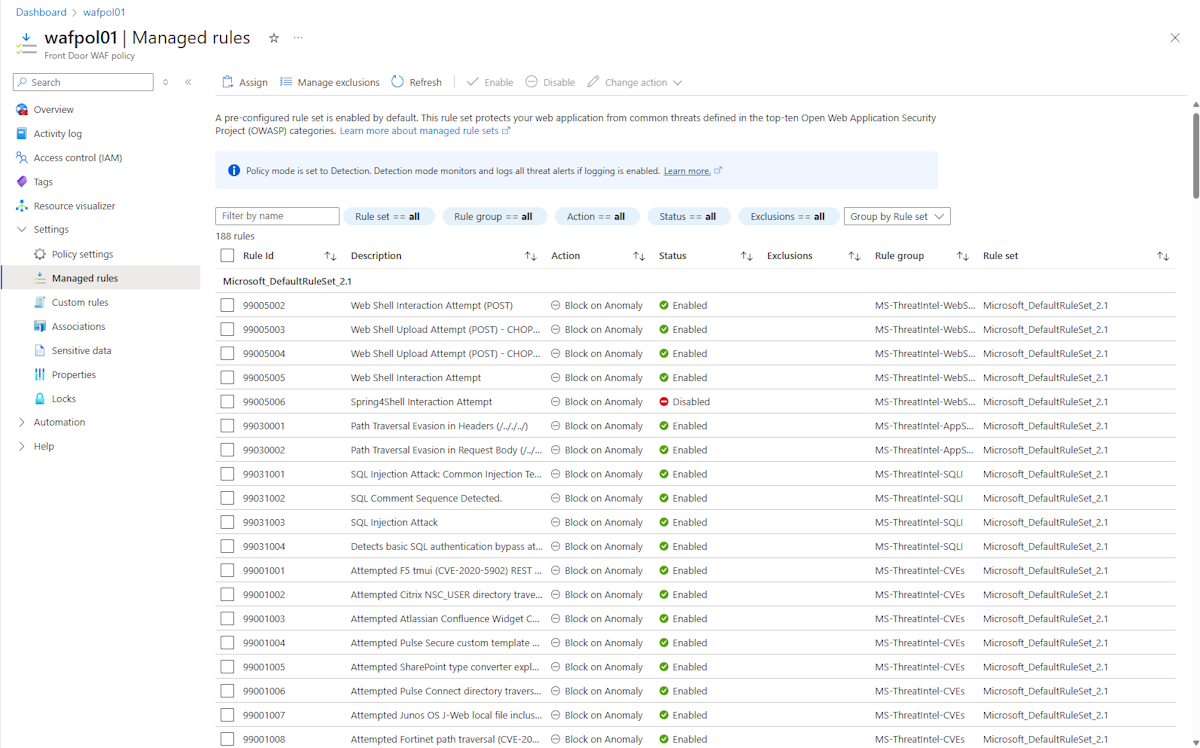Image resolution: width=1200 pixels, height=748 pixels.
Task: Click the sidebar expand/collapse diamond icon next to Search
Action: coord(166,82)
